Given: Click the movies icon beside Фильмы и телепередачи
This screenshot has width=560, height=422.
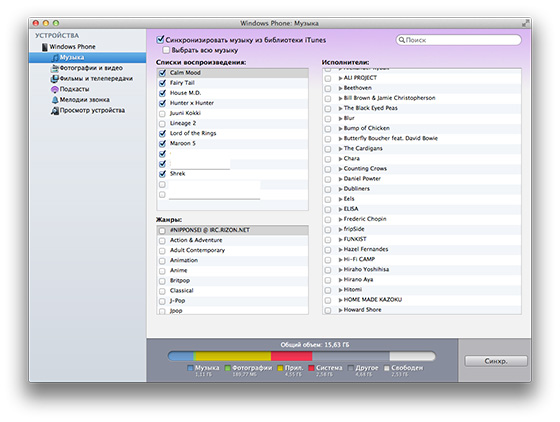Looking at the screenshot, I should [55, 79].
